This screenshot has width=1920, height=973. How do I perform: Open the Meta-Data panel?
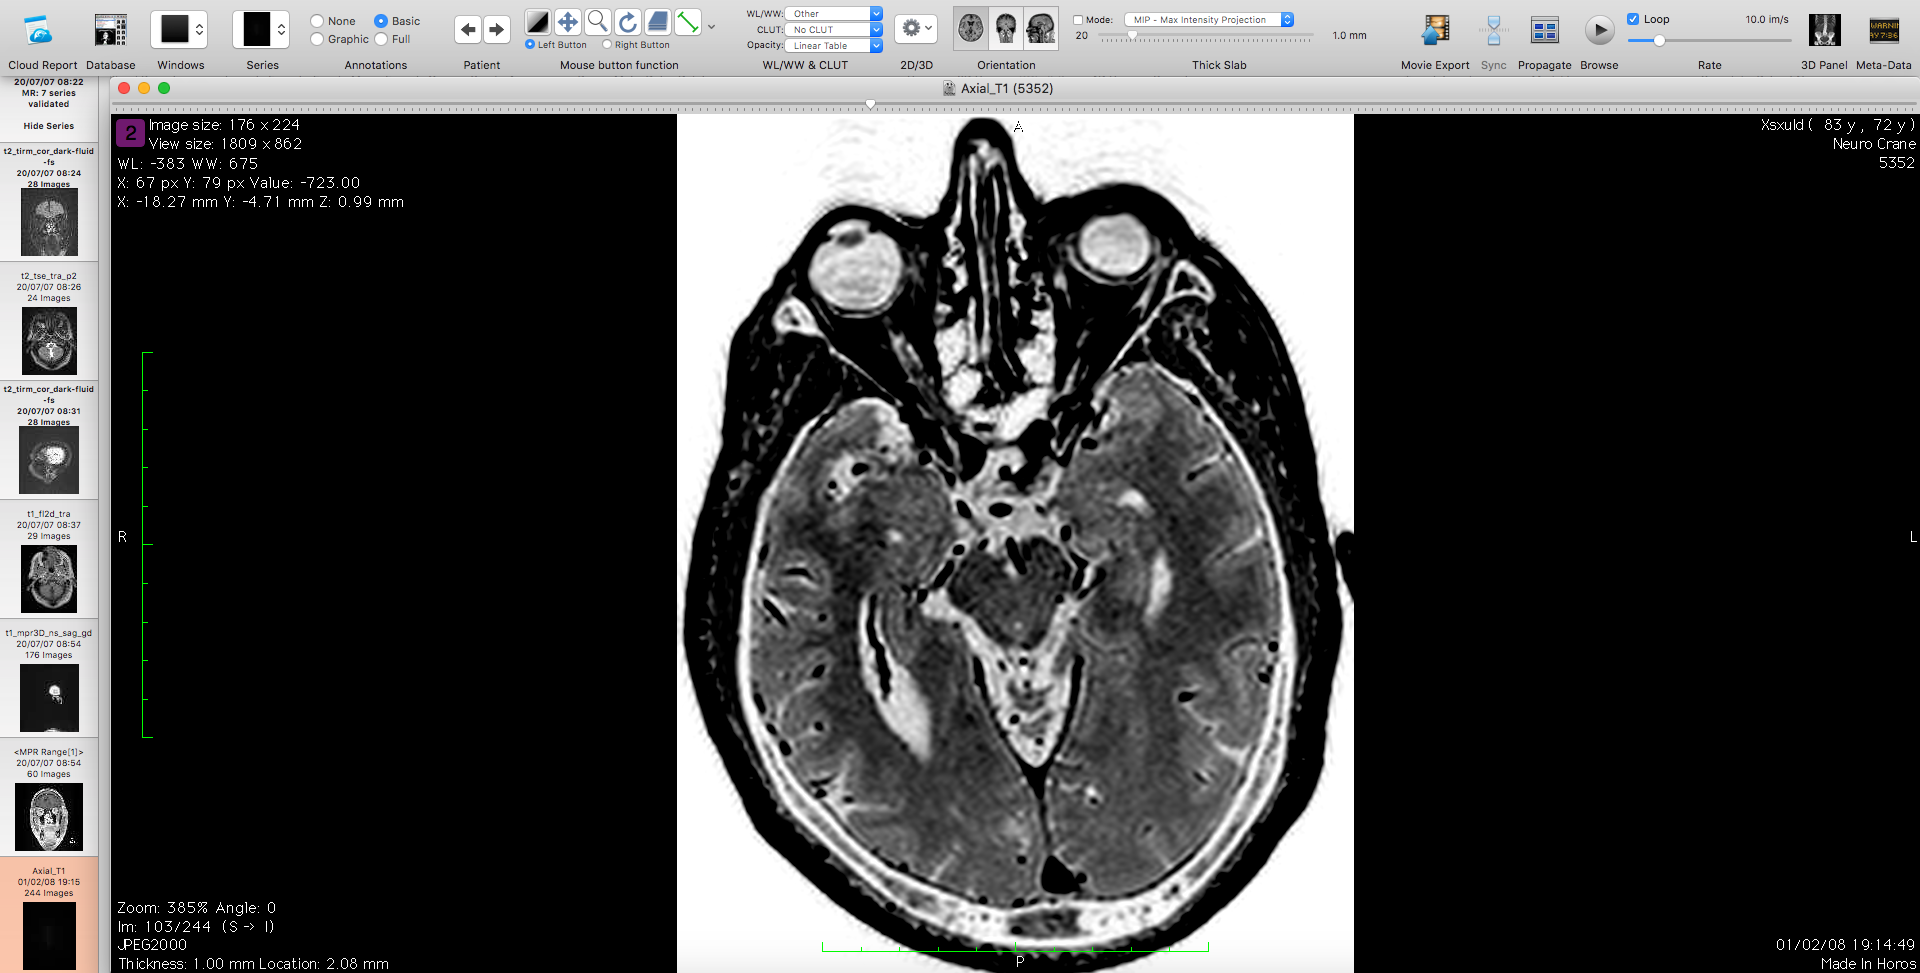pos(1883,31)
